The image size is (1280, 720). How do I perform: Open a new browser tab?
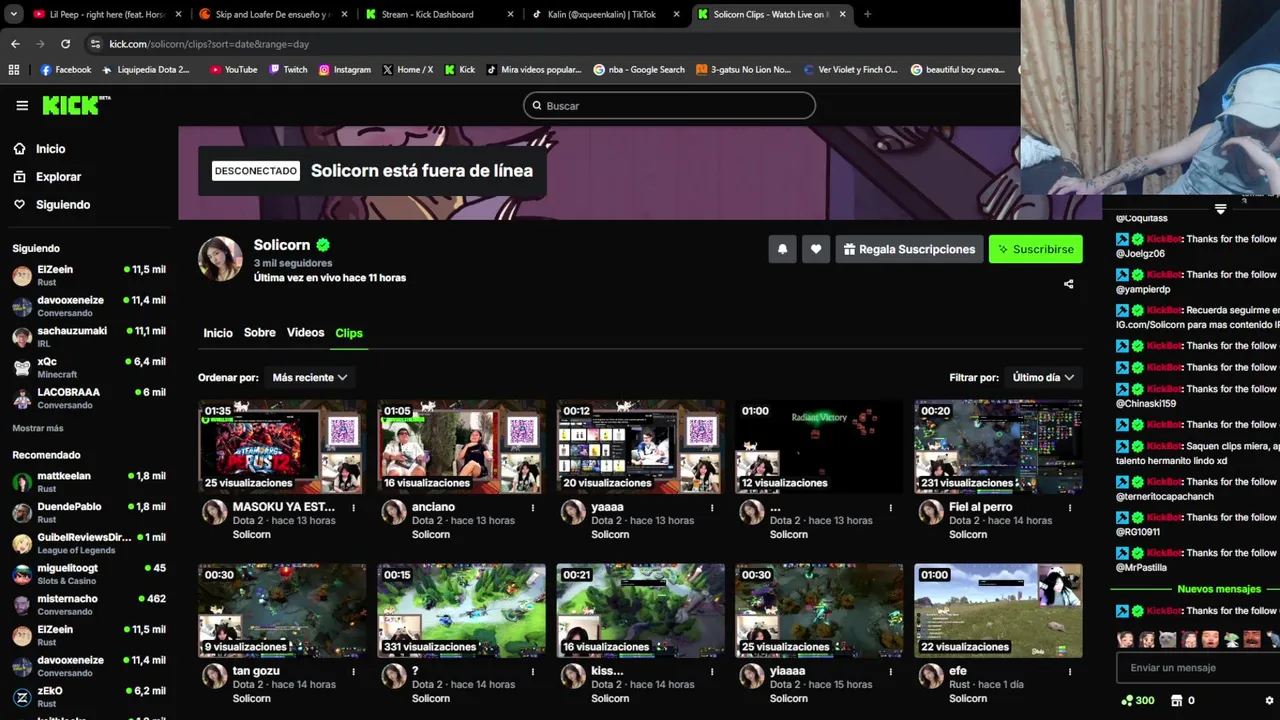click(x=867, y=14)
